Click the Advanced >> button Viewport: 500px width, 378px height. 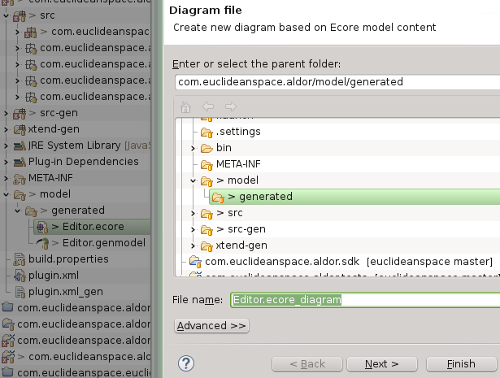212,326
